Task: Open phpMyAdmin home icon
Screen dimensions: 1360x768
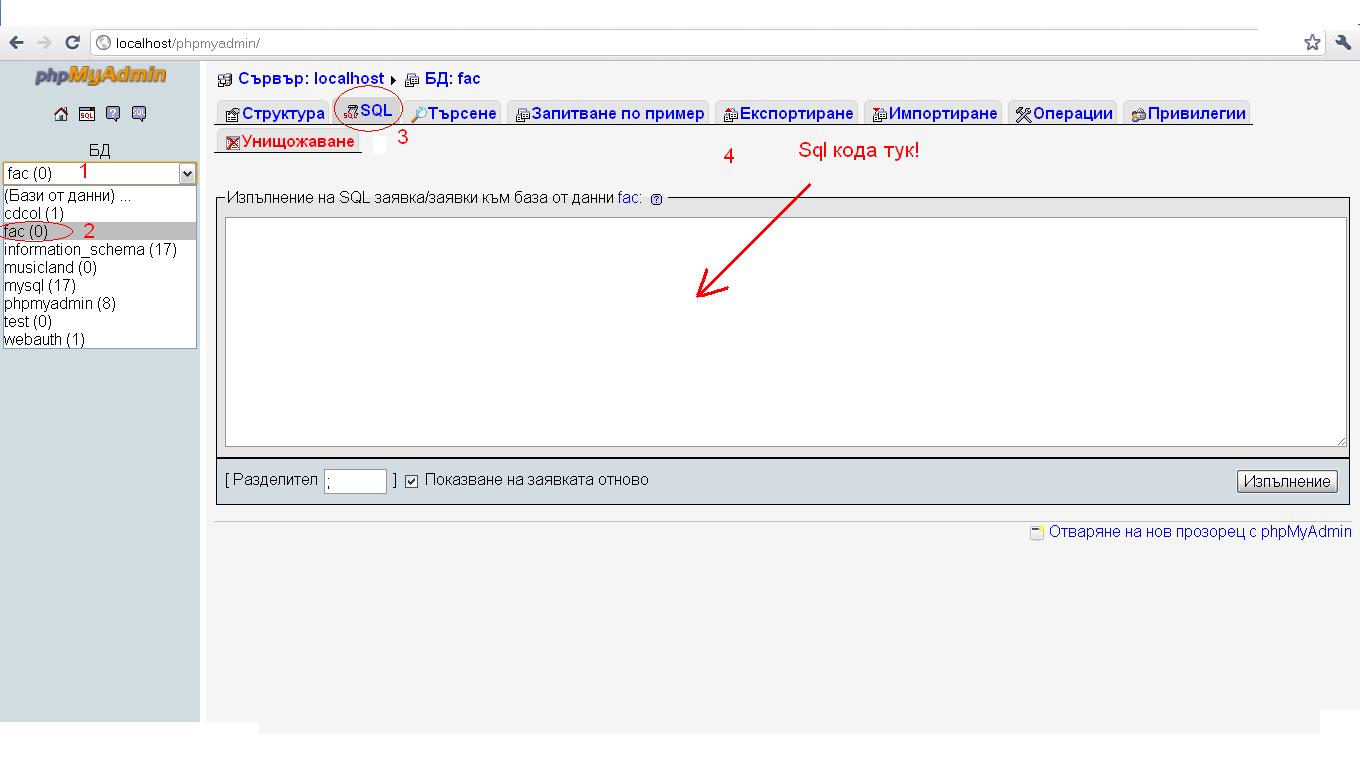Action: tap(61, 114)
